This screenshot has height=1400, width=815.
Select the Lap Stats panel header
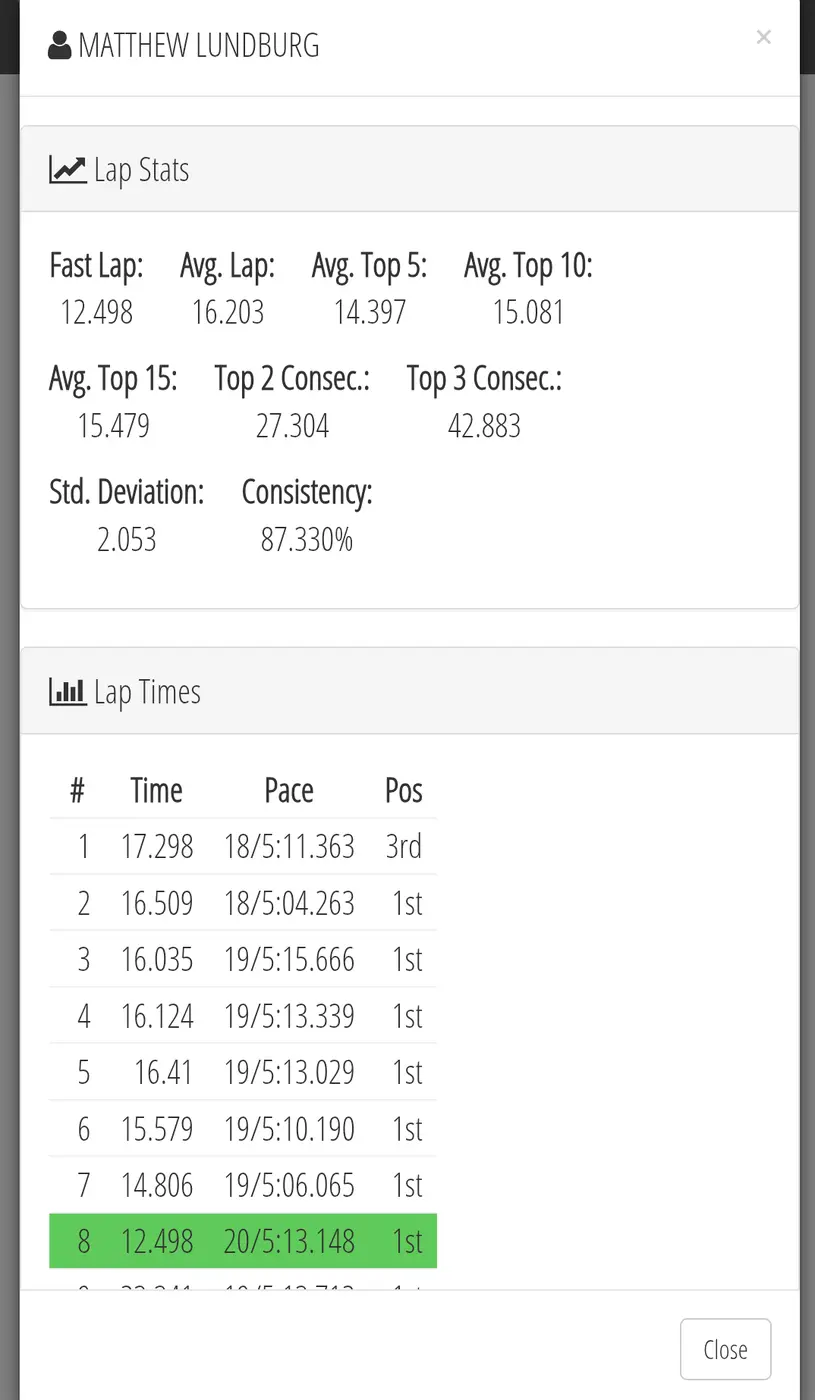point(409,169)
